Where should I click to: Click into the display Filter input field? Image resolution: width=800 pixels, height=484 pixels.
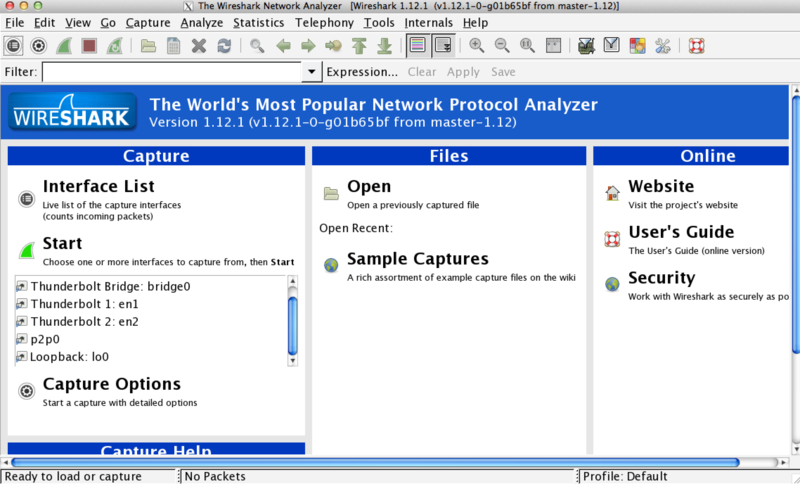172,72
